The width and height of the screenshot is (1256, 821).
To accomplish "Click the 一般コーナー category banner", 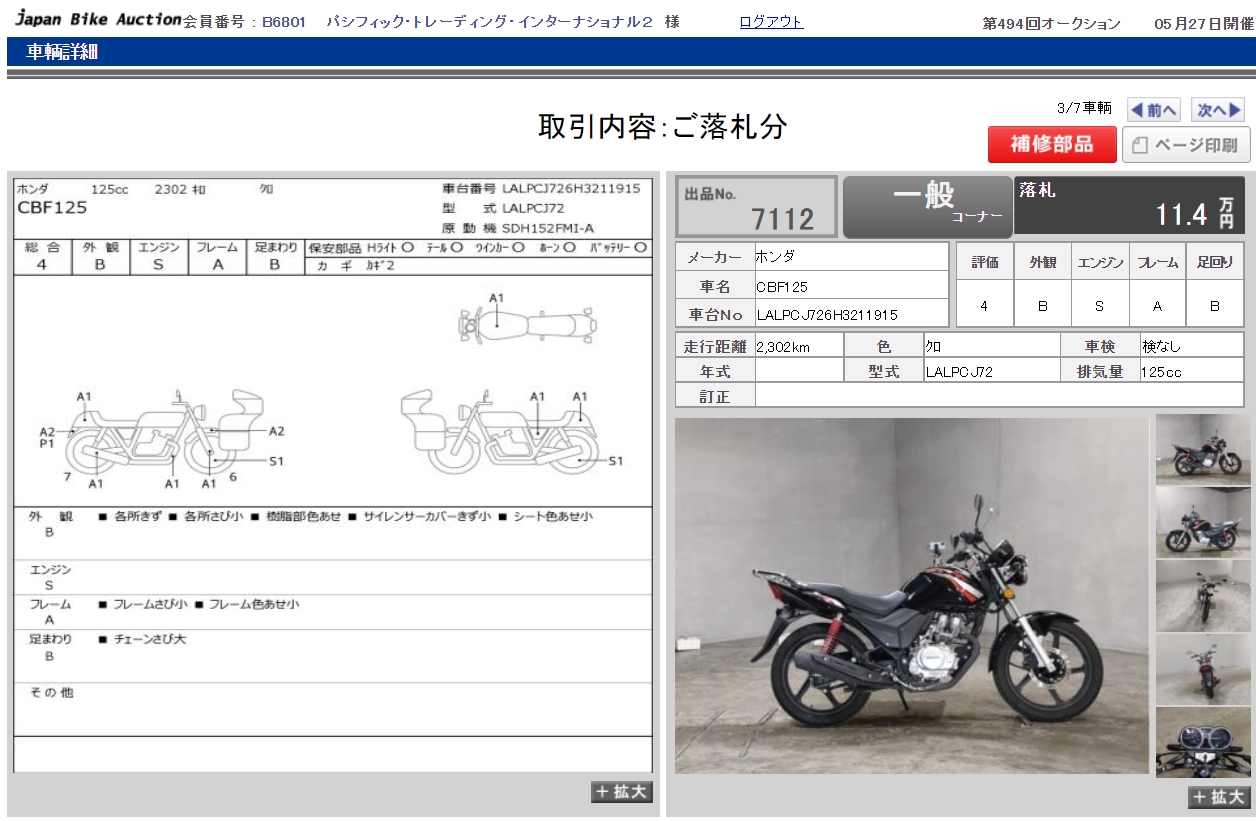I will click(928, 207).
